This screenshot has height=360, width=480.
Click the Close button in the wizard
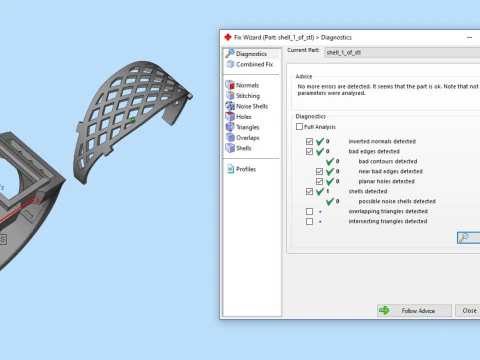tap(468, 311)
